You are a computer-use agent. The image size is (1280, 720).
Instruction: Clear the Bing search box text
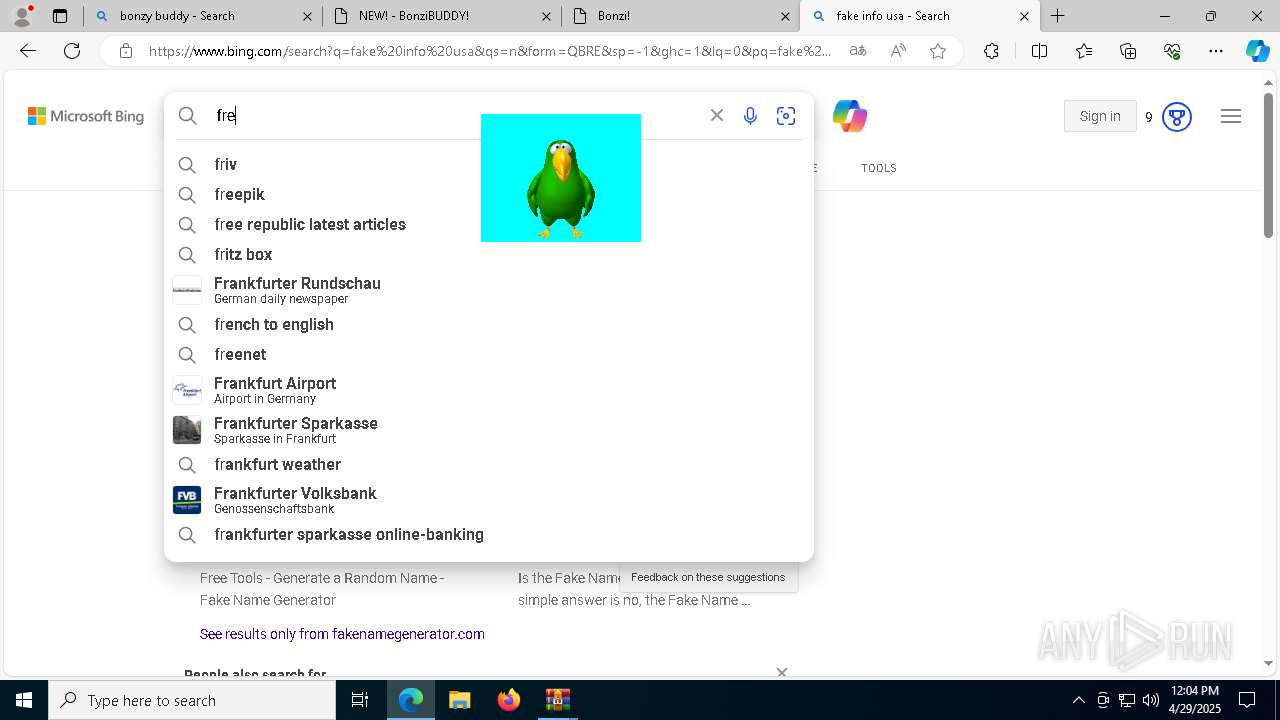point(717,115)
